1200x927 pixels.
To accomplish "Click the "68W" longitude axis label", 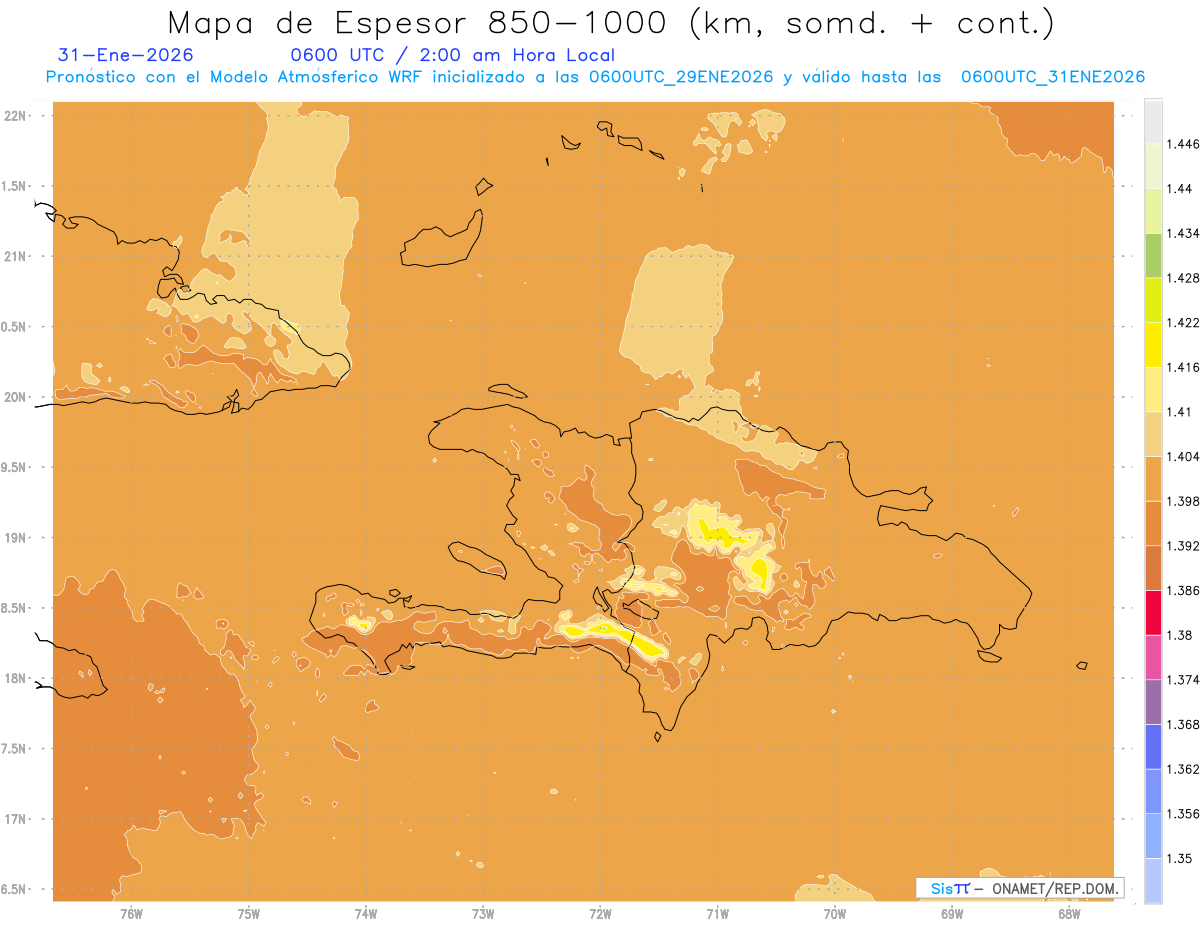I will pyautogui.click(x=1069, y=913).
